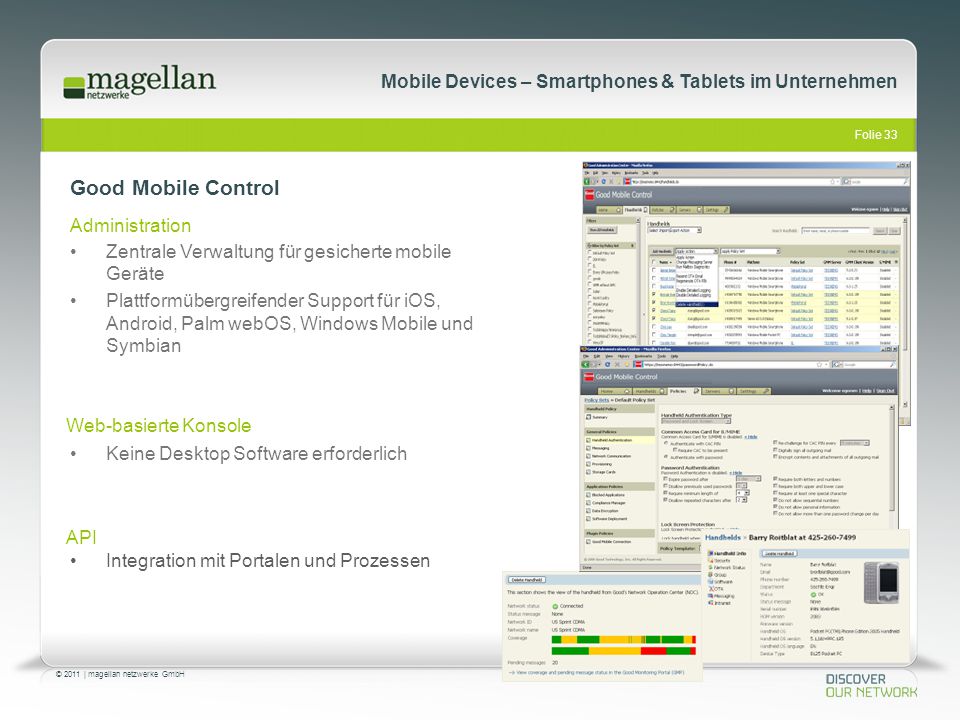
Task: Open Storage Cards under General Policies
Action: pos(599,472)
